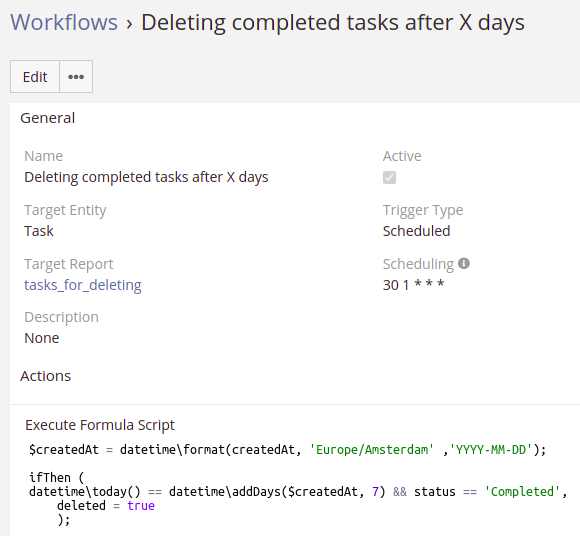Open the three-dots more actions menu
The height and width of the screenshot is (536, 580).
point(76,77)
